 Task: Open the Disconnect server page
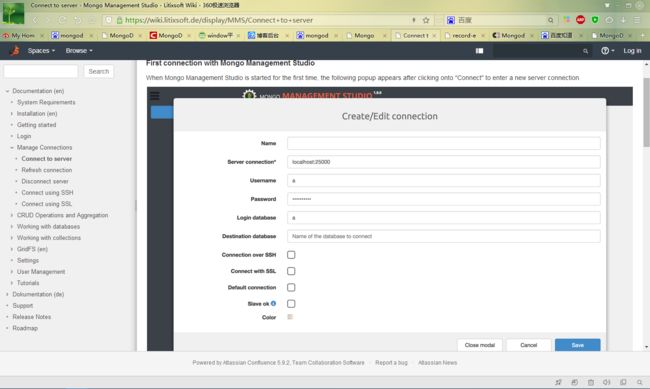point(45,181)
